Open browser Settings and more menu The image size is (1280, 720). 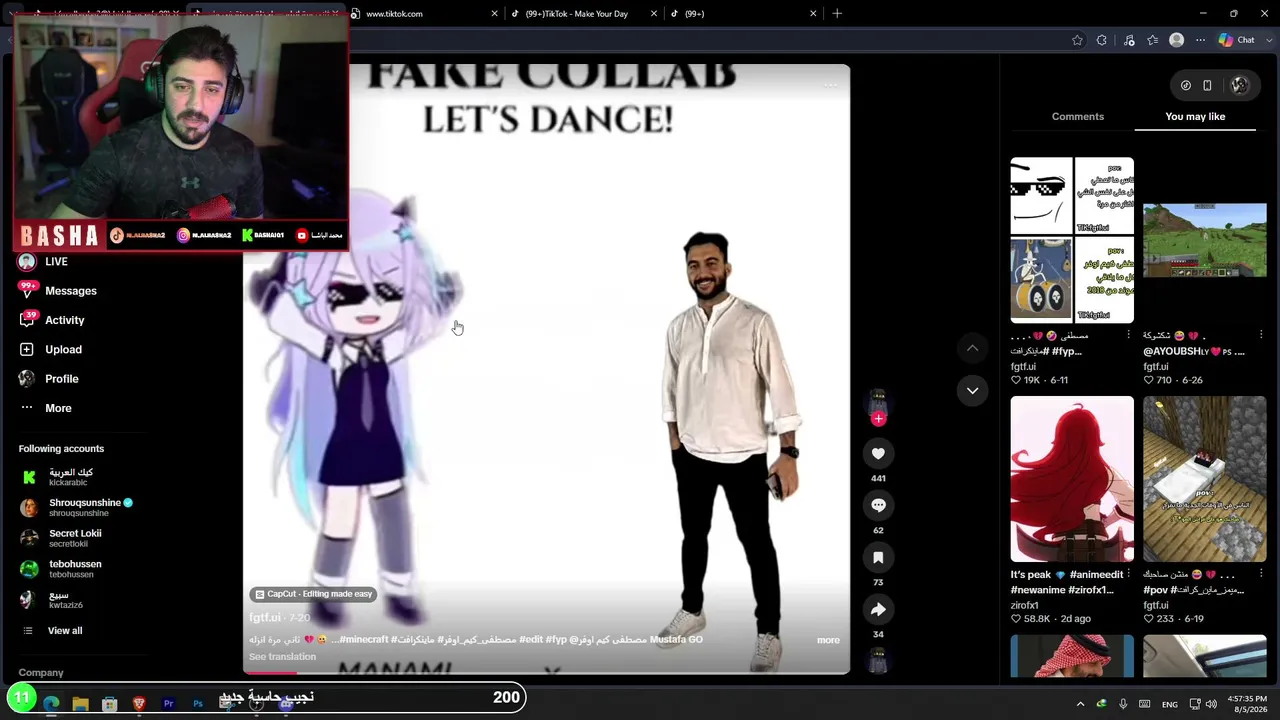(1200, 40)
